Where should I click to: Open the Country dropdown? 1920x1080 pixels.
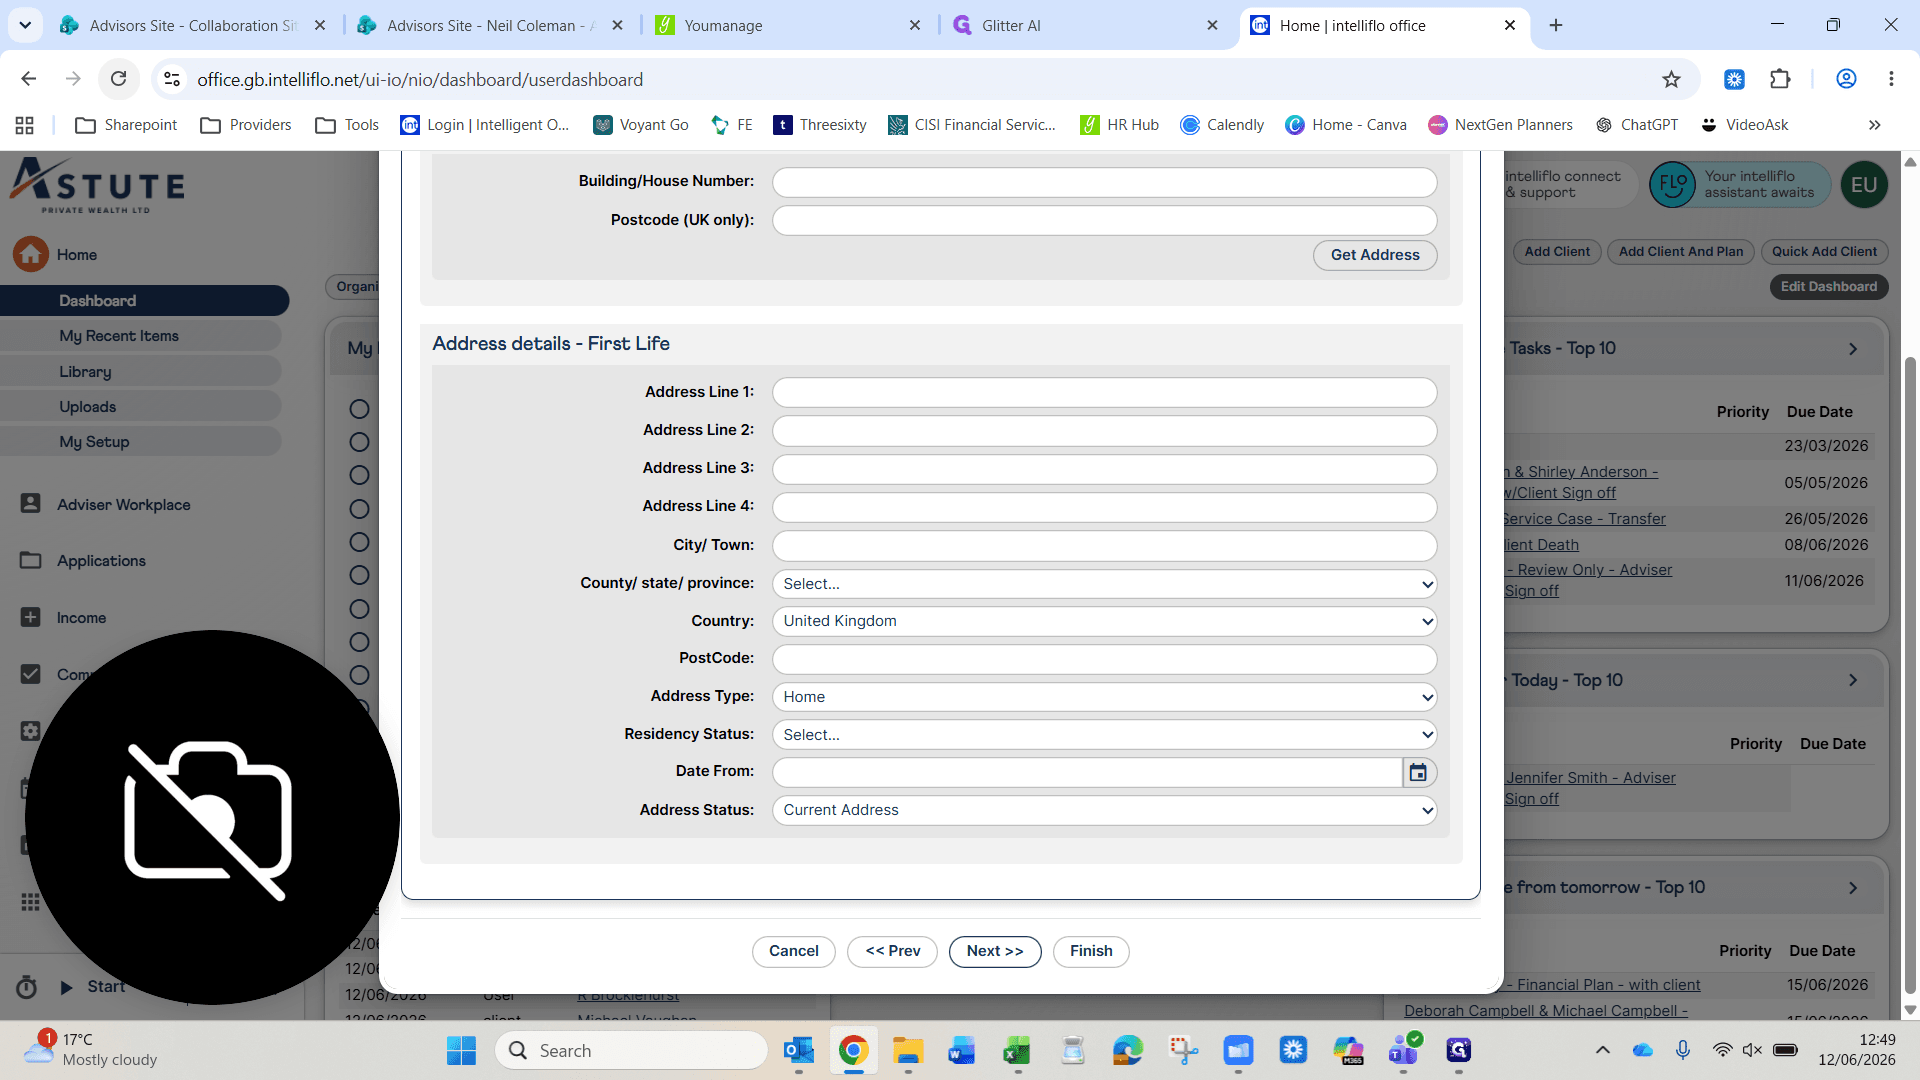click(x=1104, y=621)
